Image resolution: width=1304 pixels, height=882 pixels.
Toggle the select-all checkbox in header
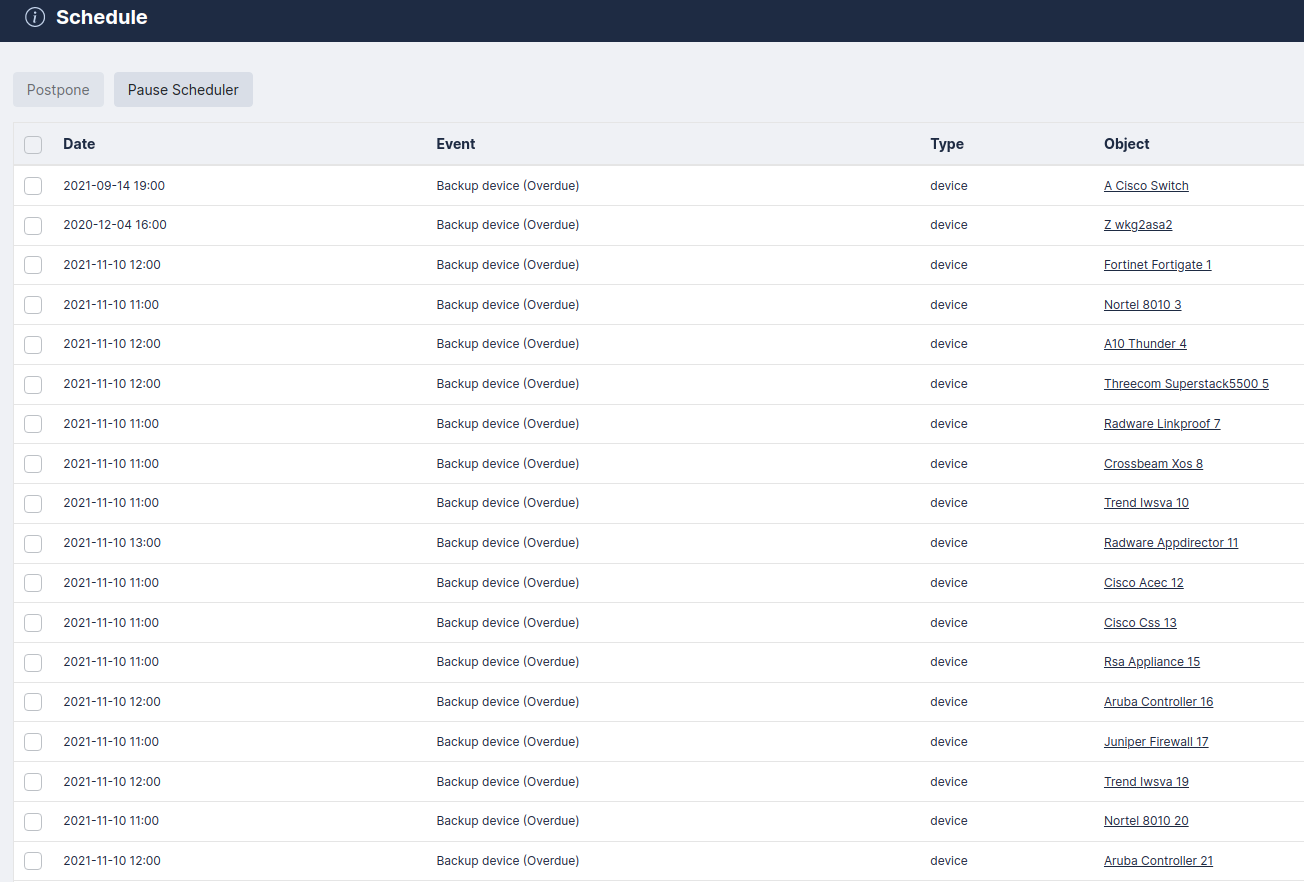point(33,145)
